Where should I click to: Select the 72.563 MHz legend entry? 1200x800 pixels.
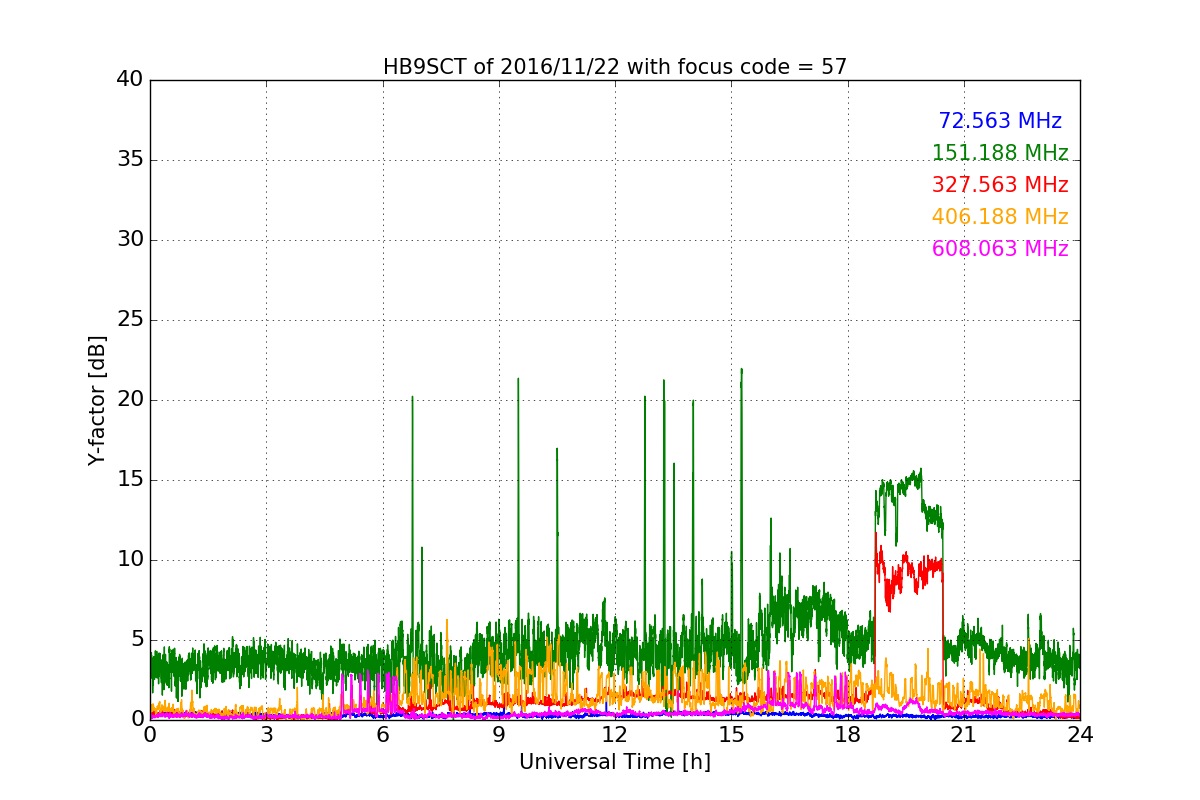(1000, 121)
